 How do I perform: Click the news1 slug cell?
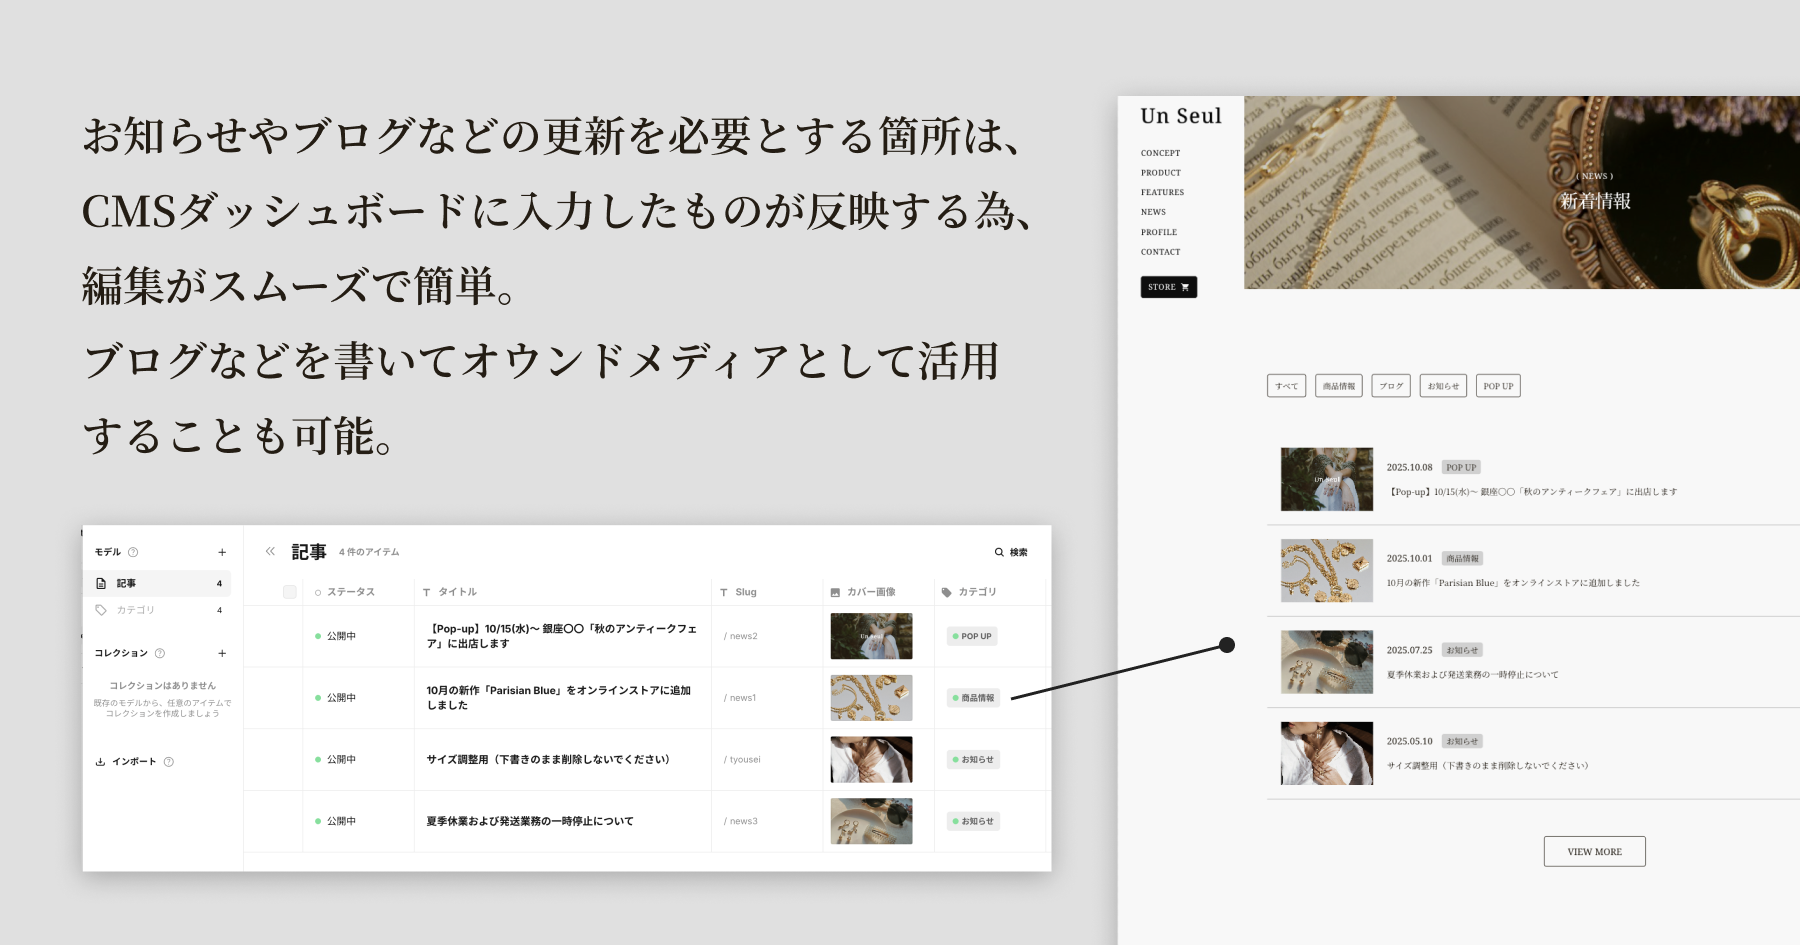[x=740, y=698]
